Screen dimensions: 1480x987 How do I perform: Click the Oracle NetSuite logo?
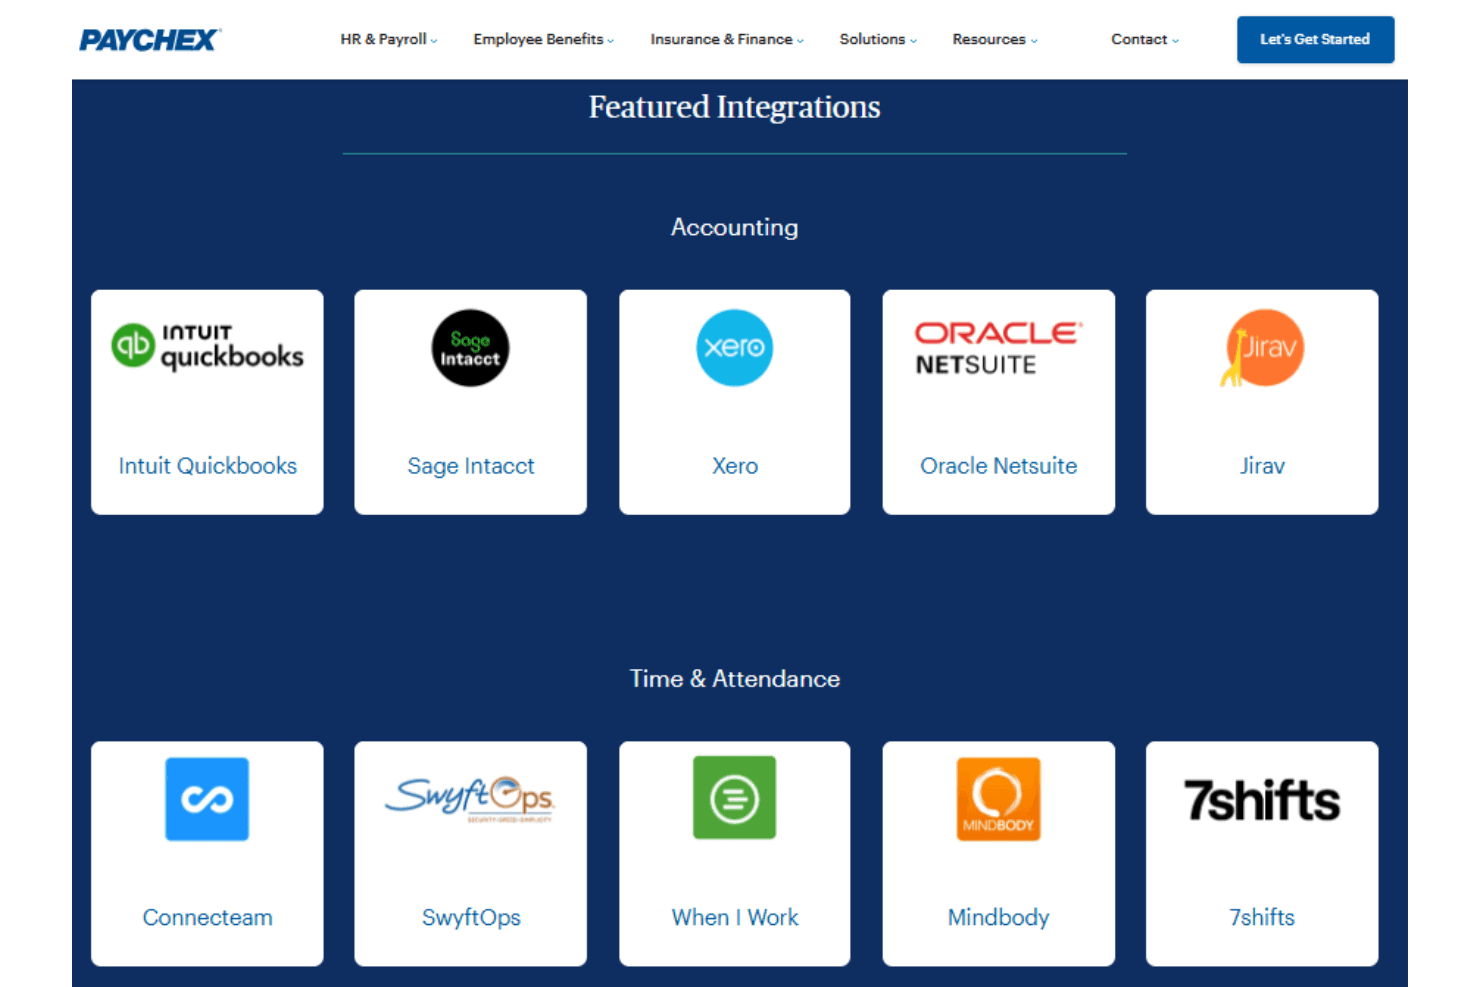pyautogui.click(x=998, y=348)
